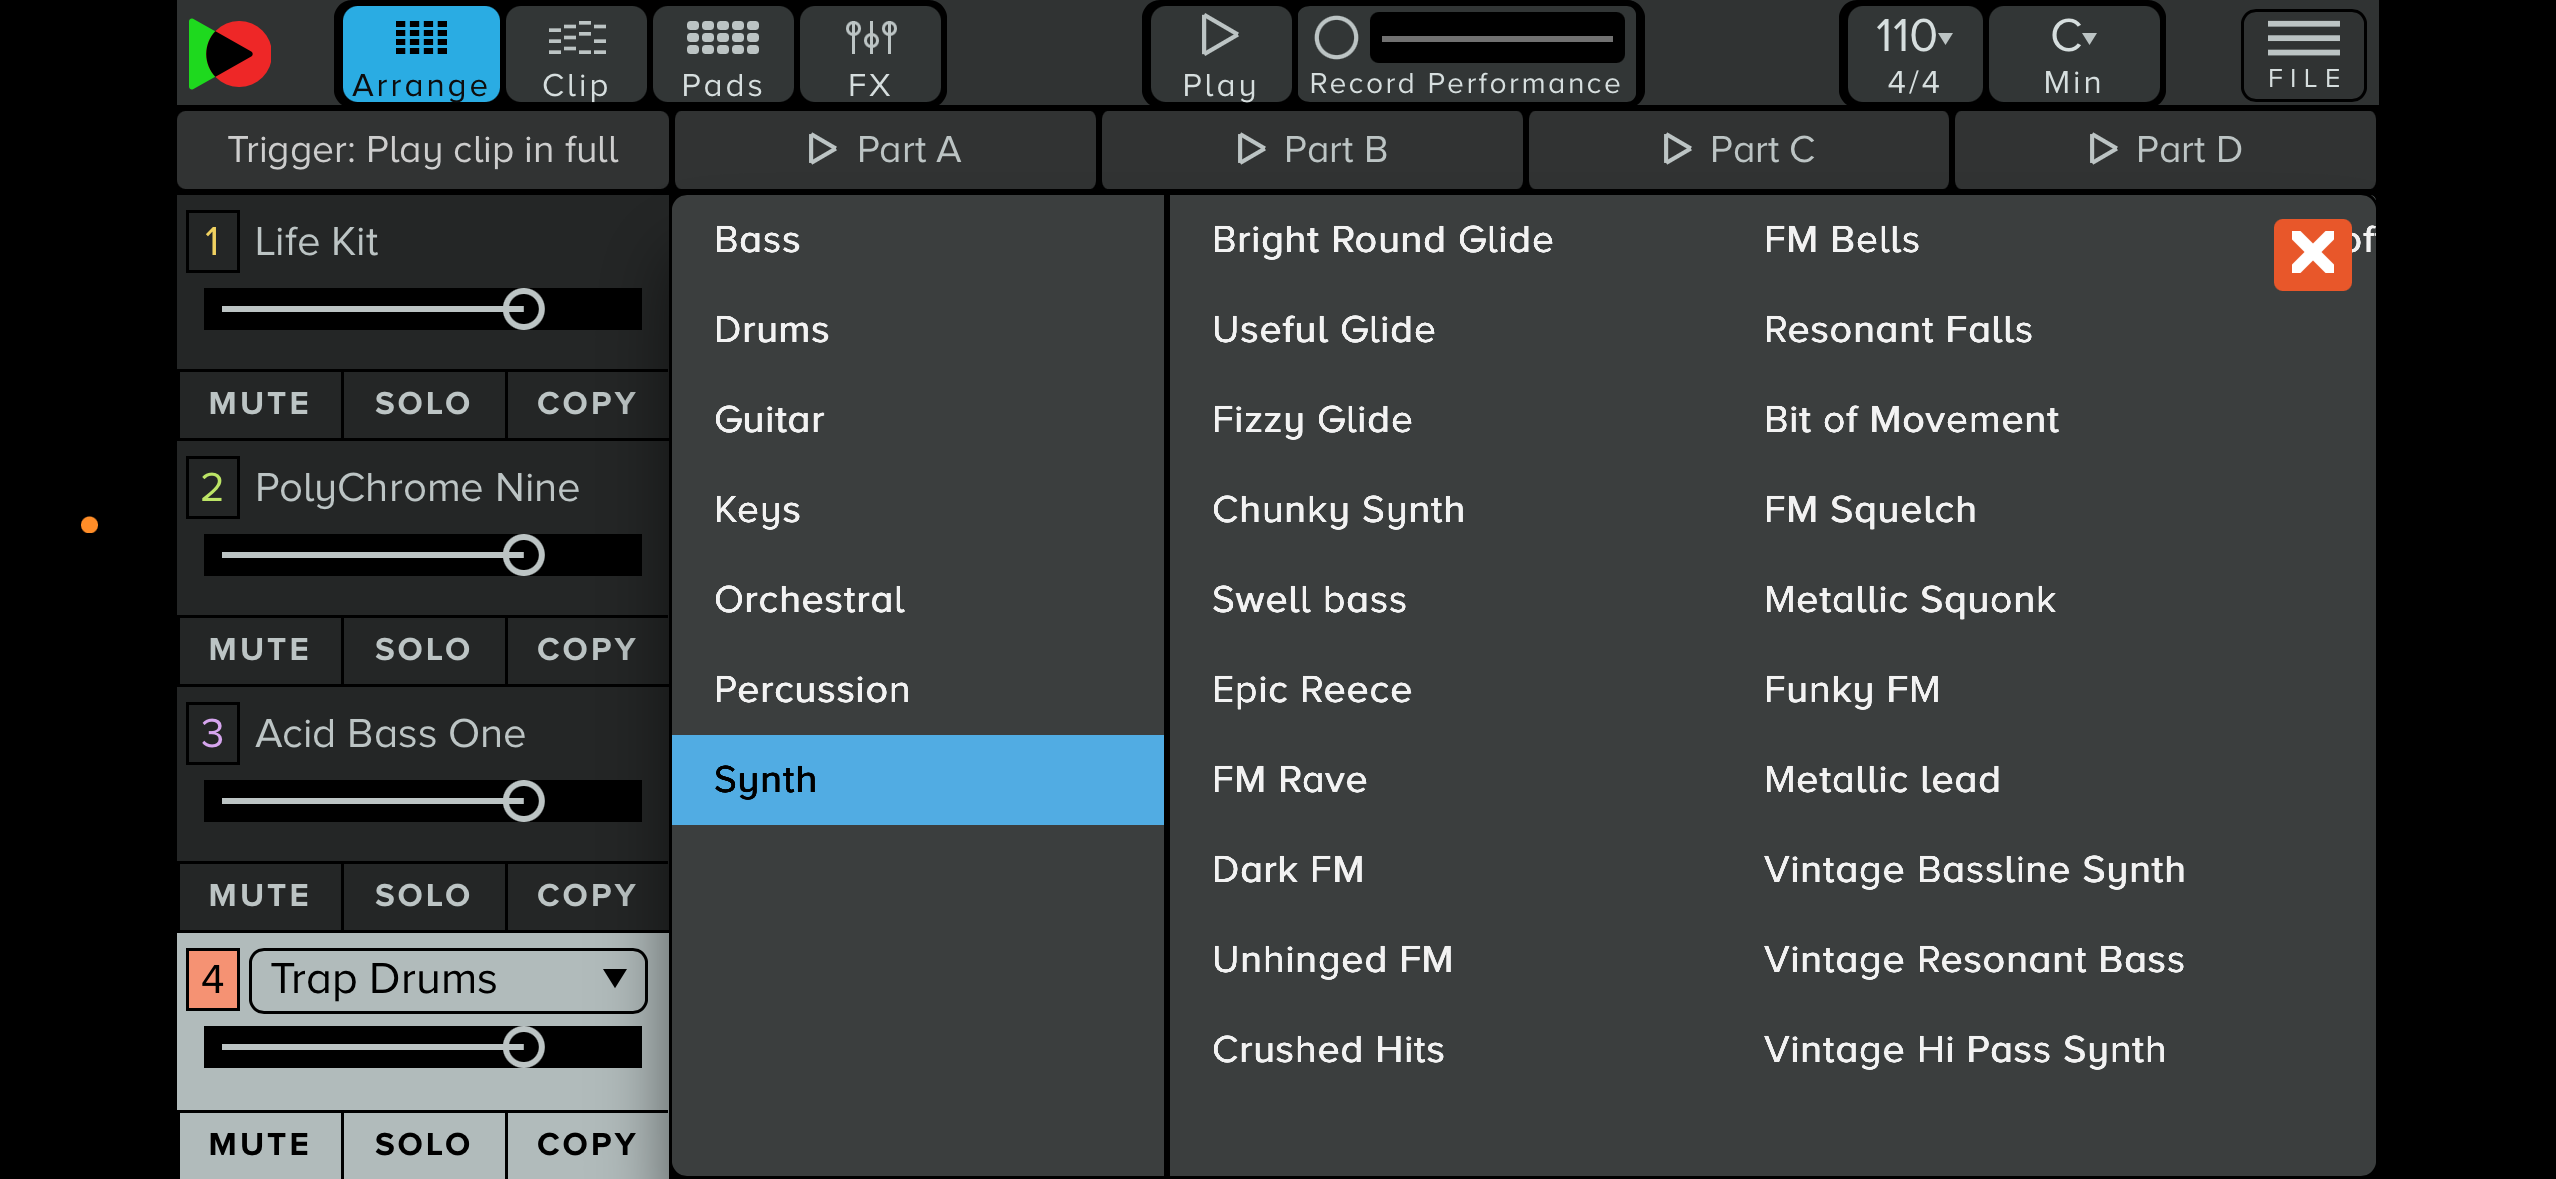The width and height of the screenshot is (2556, 1179).
Task: Play Part A
Action: coord(885,150)
